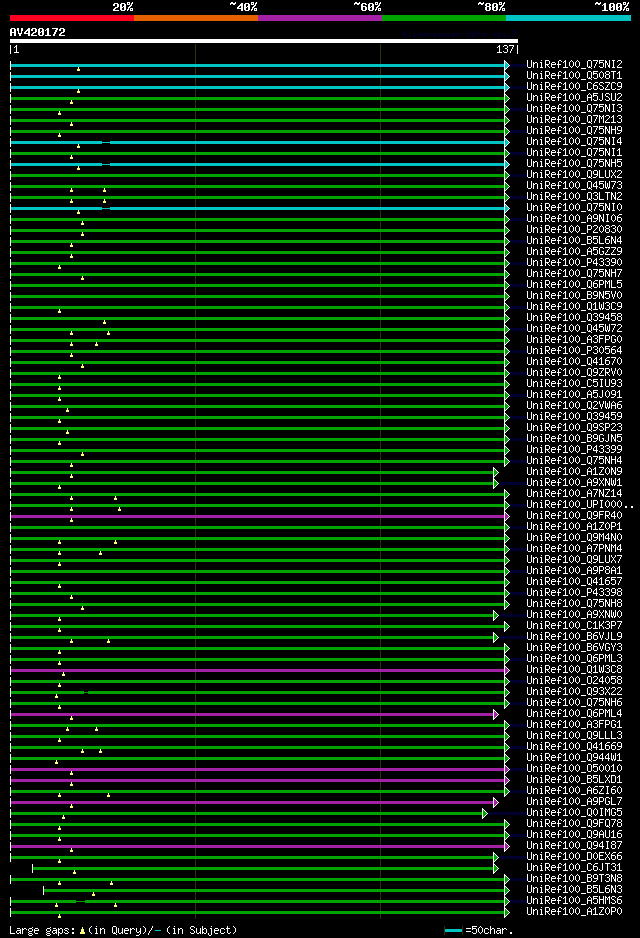View the UniRef100_P43390 record
The height and width of the screenshot is (938, 640).
pos(574,262)
